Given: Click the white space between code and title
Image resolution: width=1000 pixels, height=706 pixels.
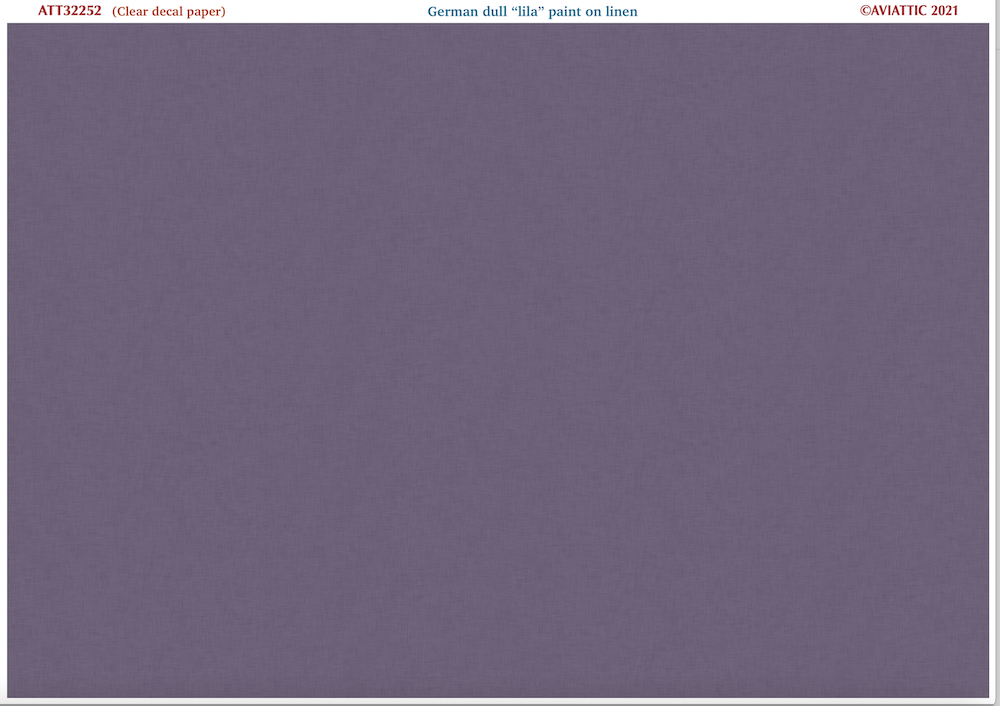Looking at the screenshot, I should 326,11.
